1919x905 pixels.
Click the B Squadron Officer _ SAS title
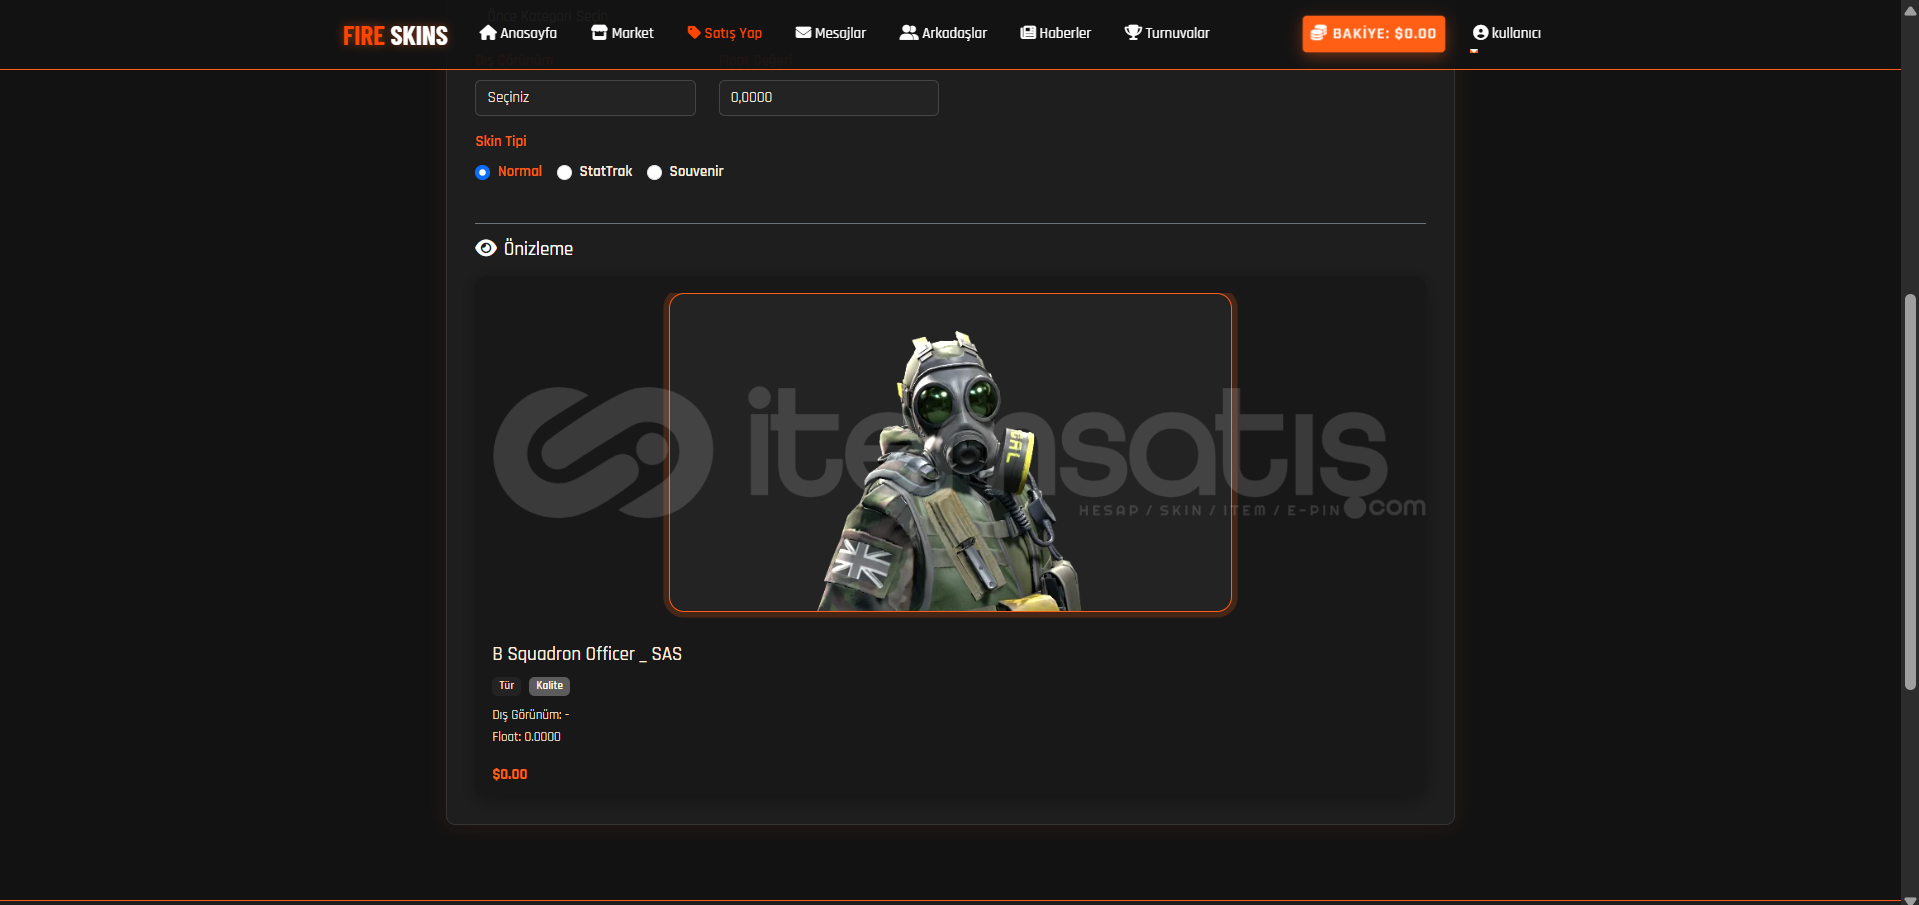[587, 654]
